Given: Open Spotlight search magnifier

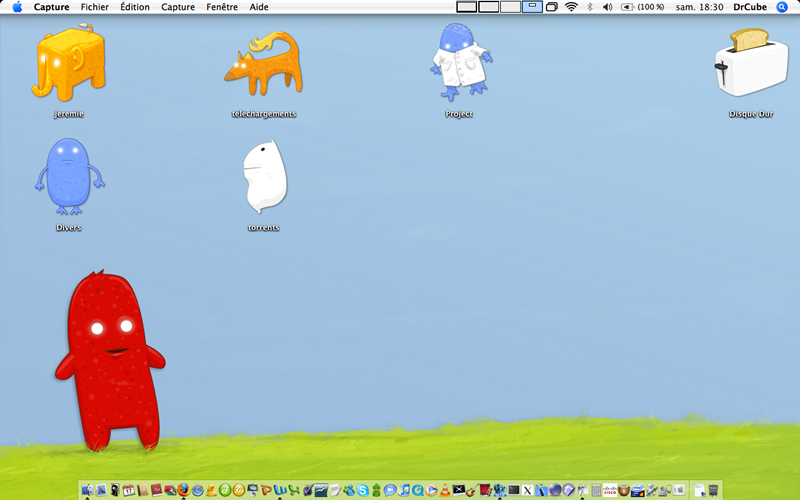Looking at the screenshot, I should 782,7.
